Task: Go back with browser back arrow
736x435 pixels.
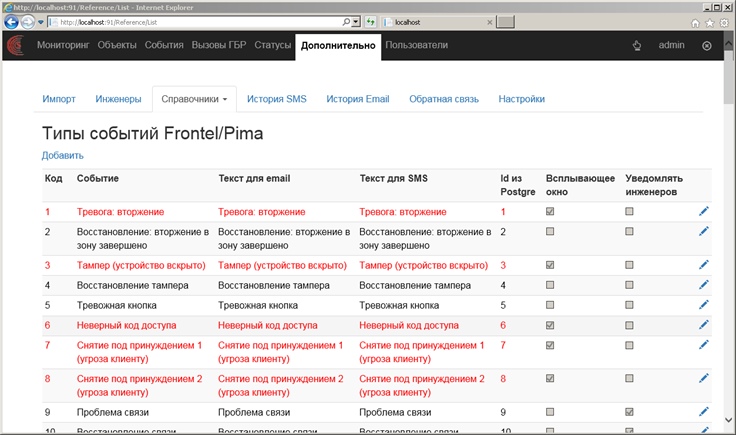Action: 11,22
